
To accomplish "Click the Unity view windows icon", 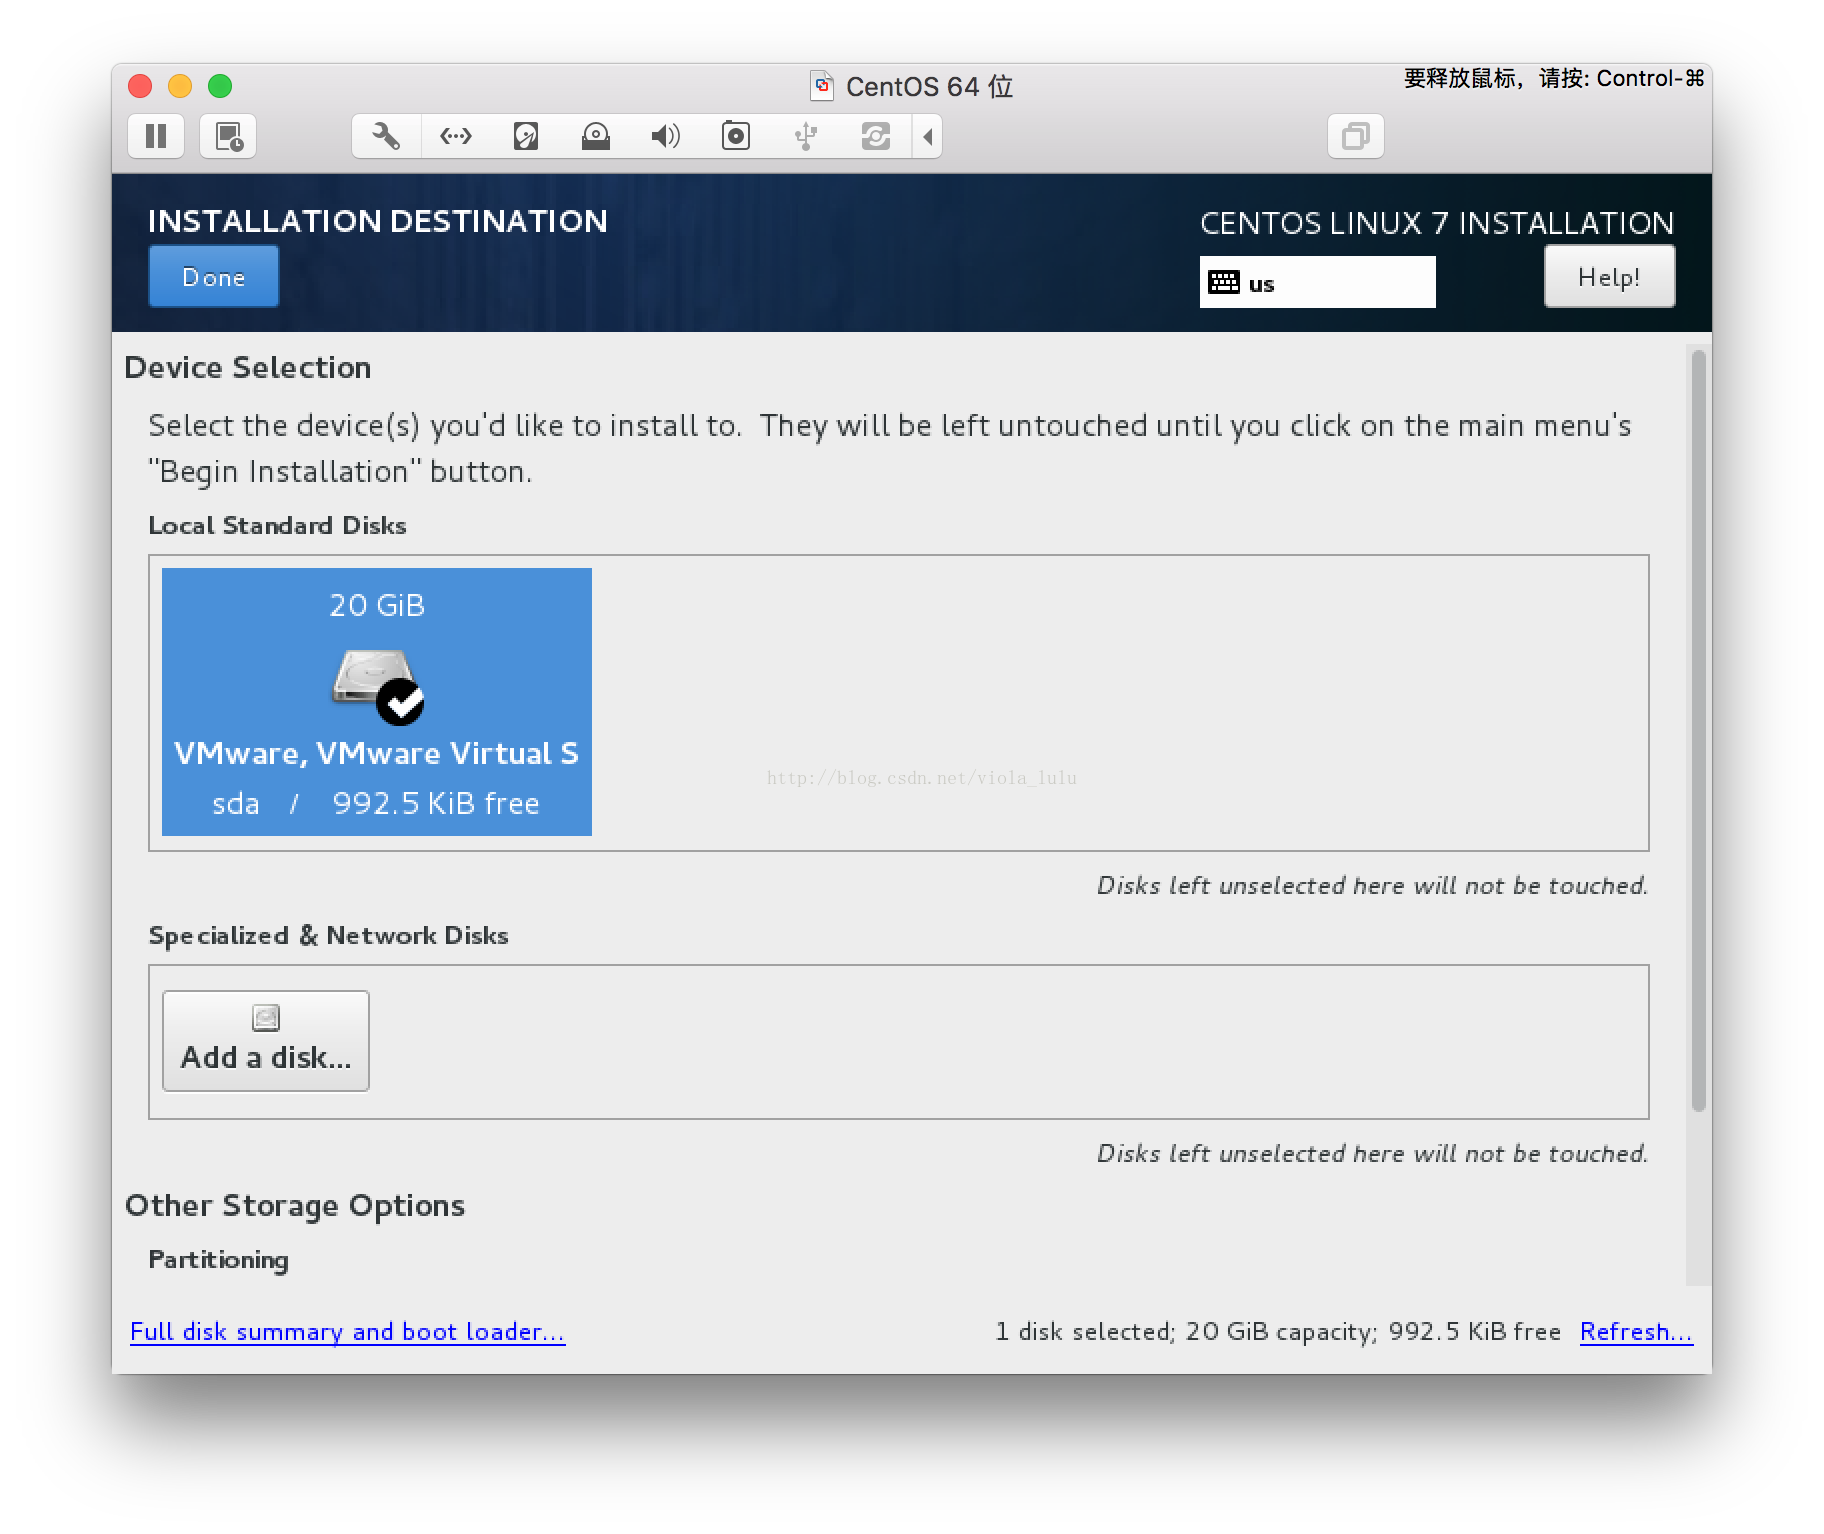I will (1356, 136).
